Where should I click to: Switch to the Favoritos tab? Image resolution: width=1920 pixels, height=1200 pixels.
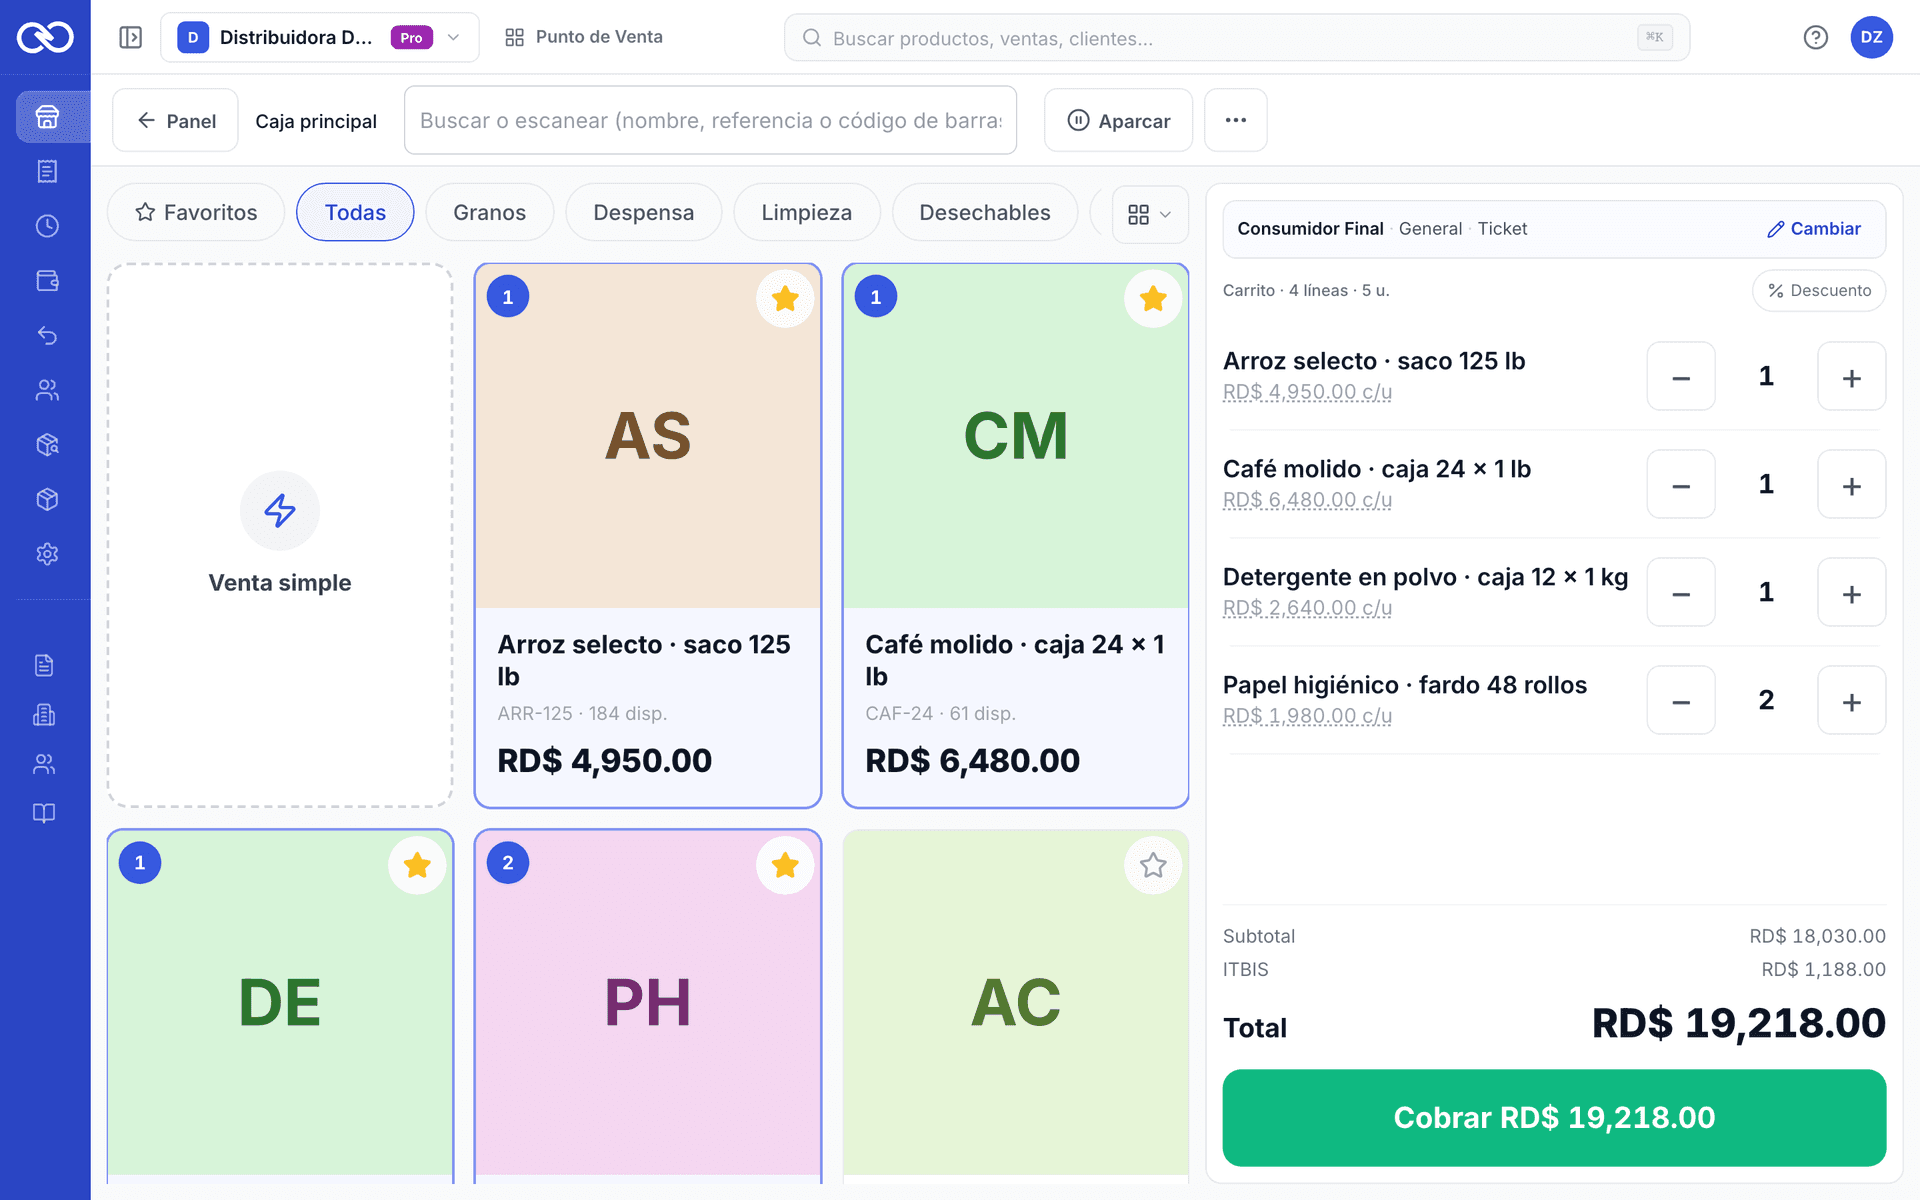(196, 212)
